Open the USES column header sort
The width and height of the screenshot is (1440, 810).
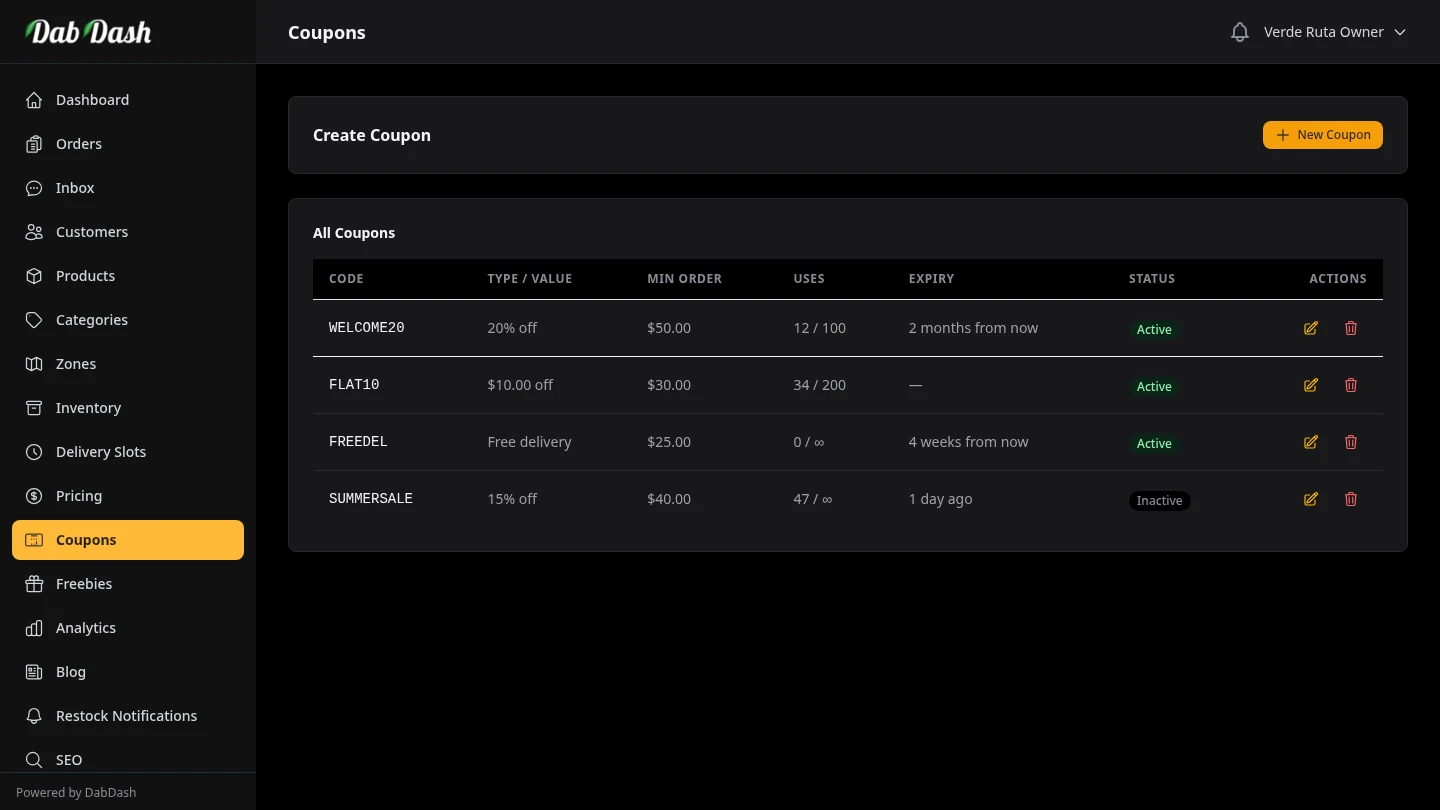809,278
